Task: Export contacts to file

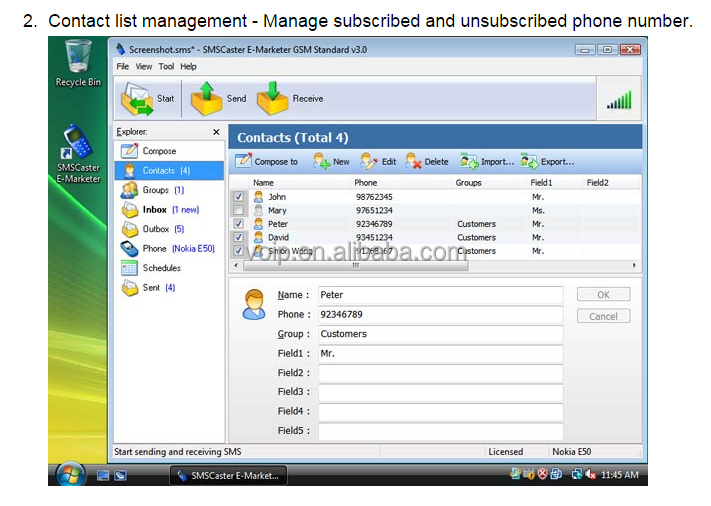Action: [547, 161]
